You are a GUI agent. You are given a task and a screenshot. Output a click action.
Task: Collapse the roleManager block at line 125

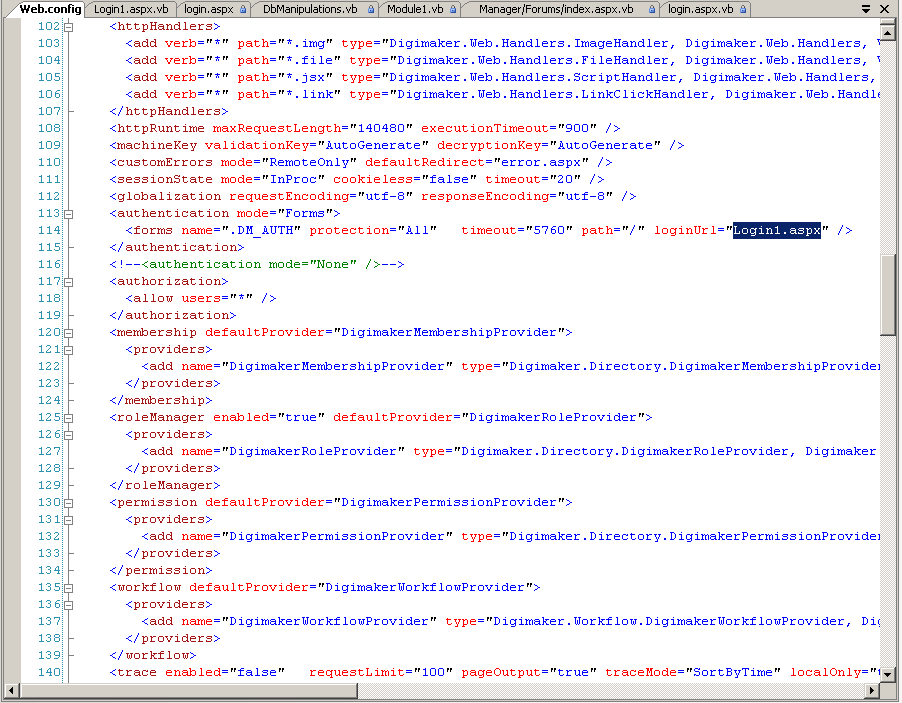(68, 418)
